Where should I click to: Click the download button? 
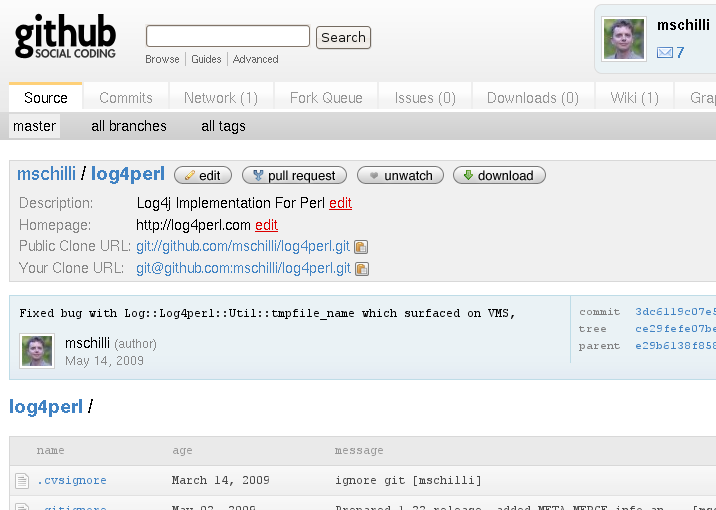coord(500,175)
